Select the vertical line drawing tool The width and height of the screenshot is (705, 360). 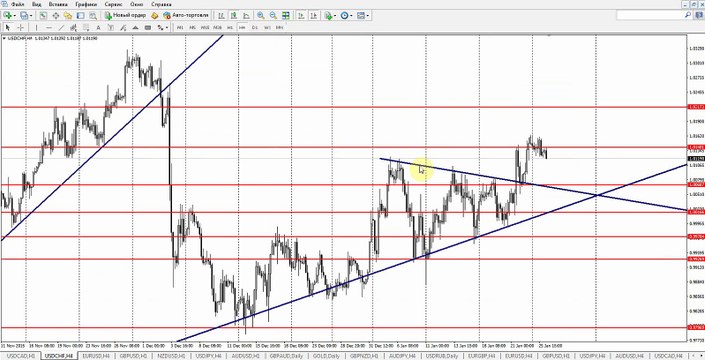36,27
